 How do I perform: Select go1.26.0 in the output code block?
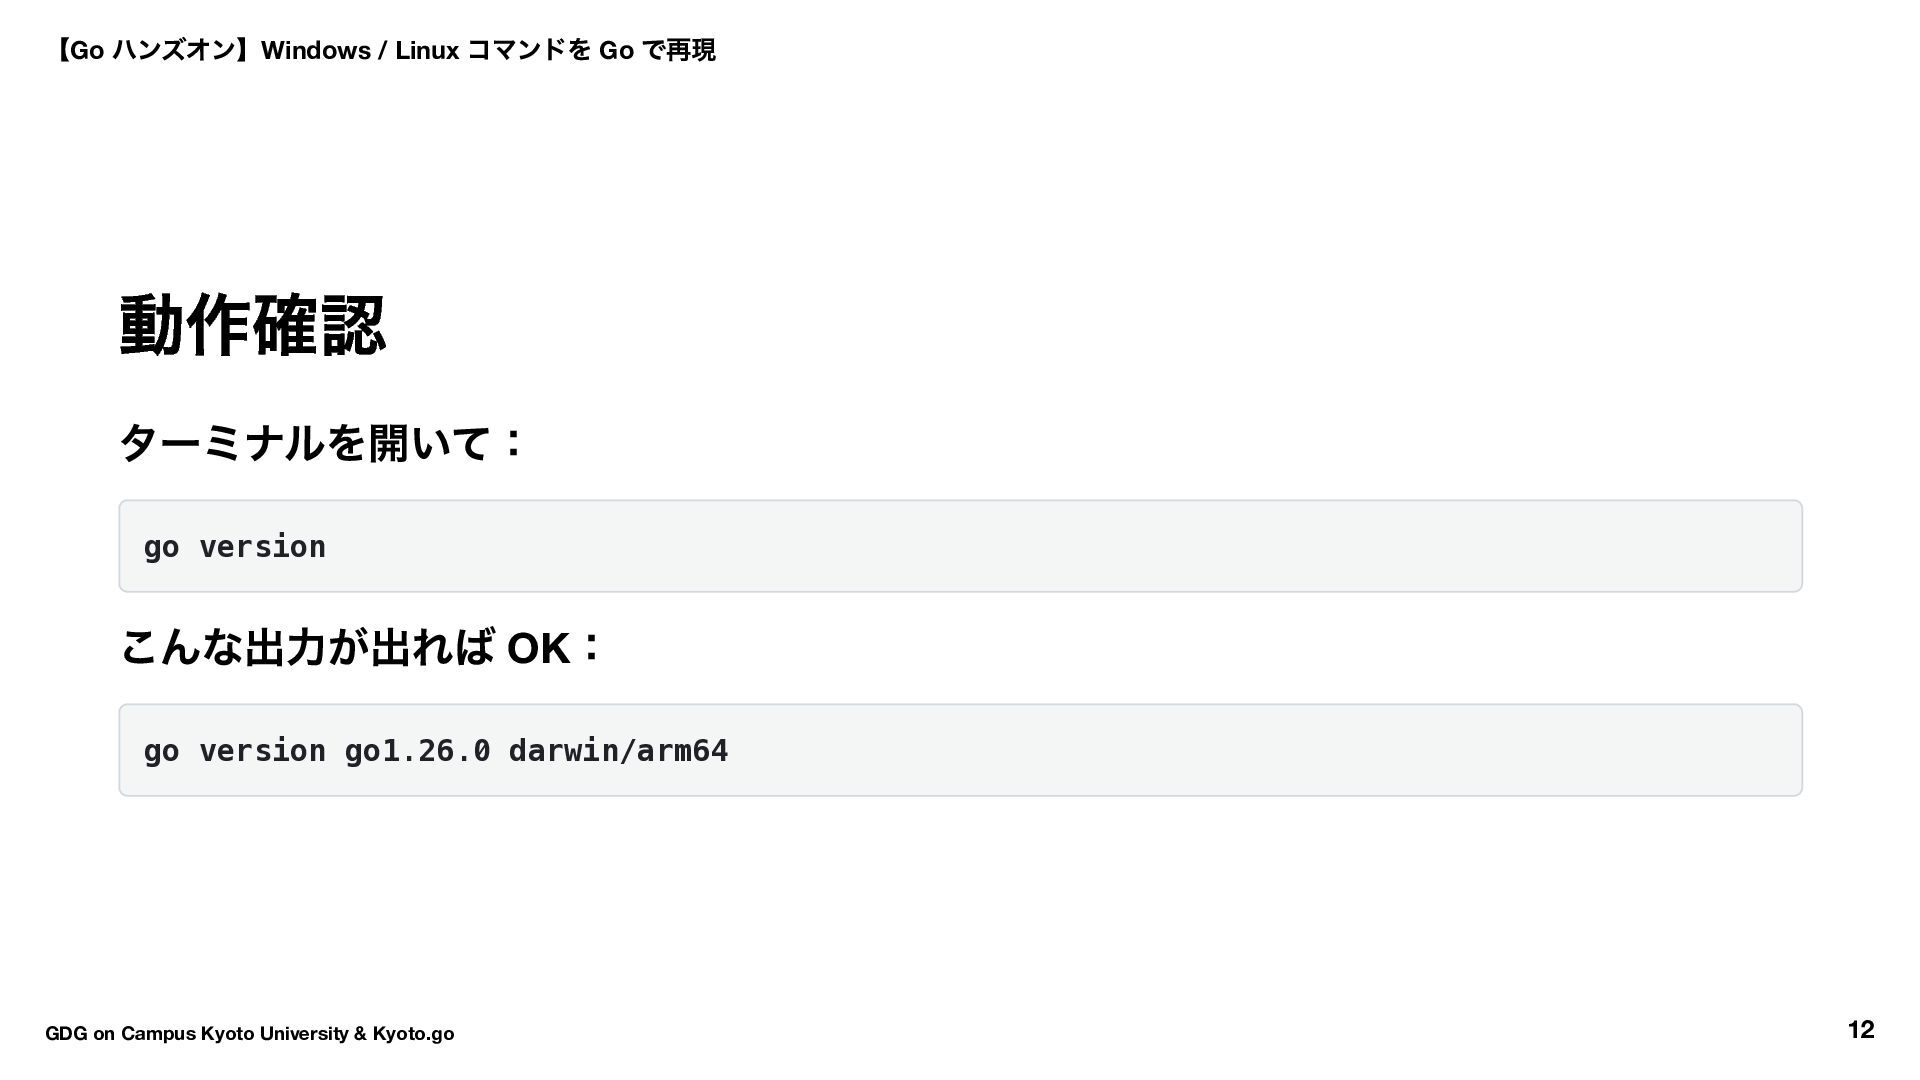417,751
